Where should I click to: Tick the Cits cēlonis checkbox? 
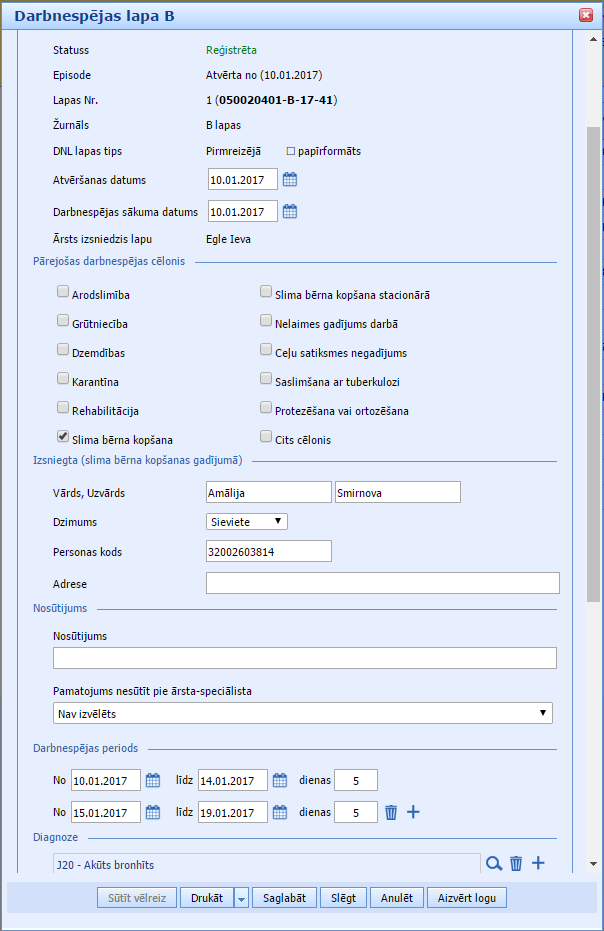(x=265, y=437)
